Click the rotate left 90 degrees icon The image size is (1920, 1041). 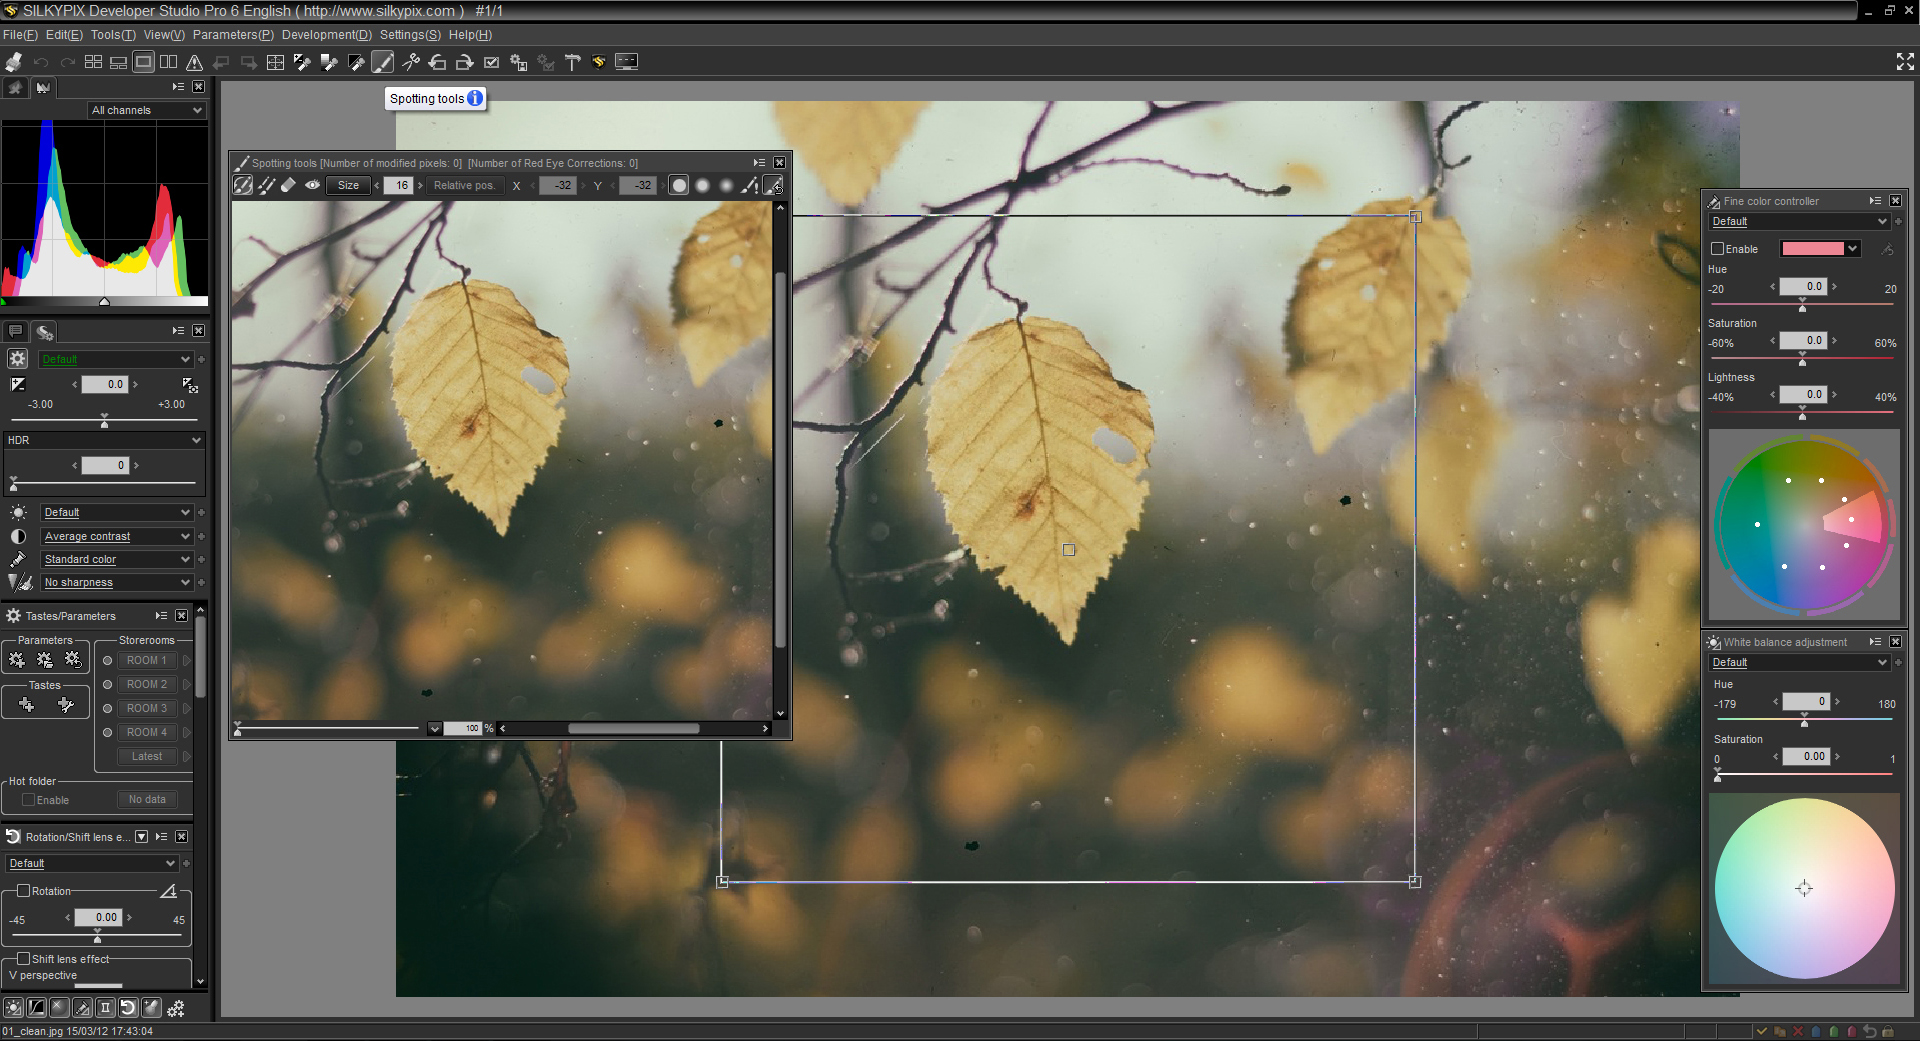(437, 62)
